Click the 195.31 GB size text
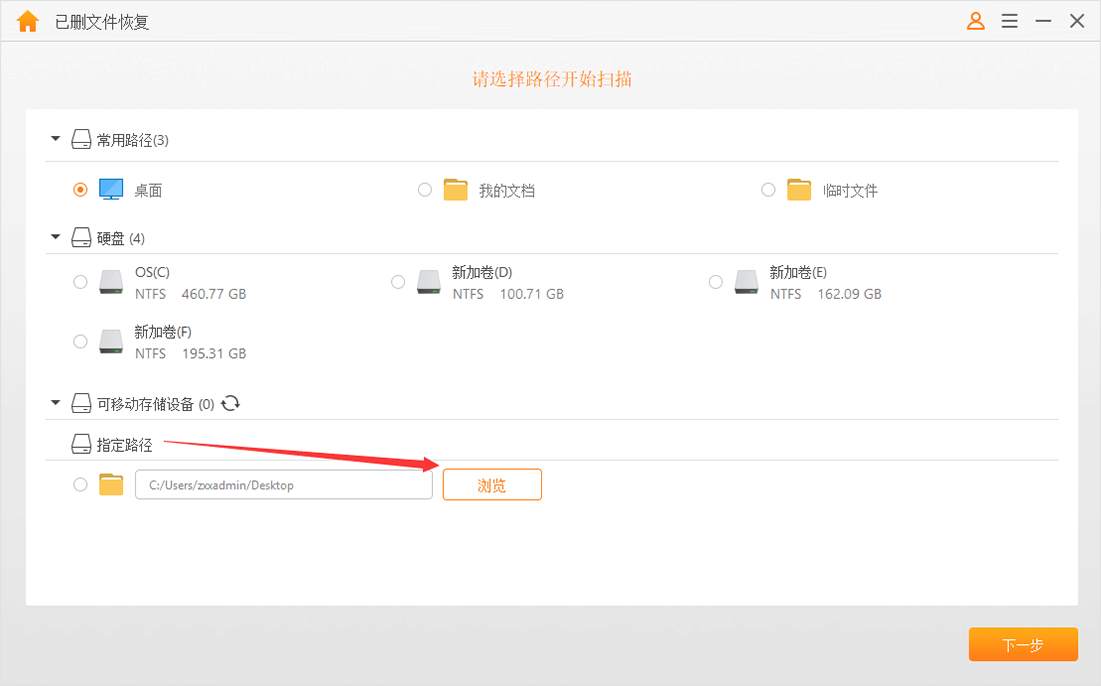 214,354
